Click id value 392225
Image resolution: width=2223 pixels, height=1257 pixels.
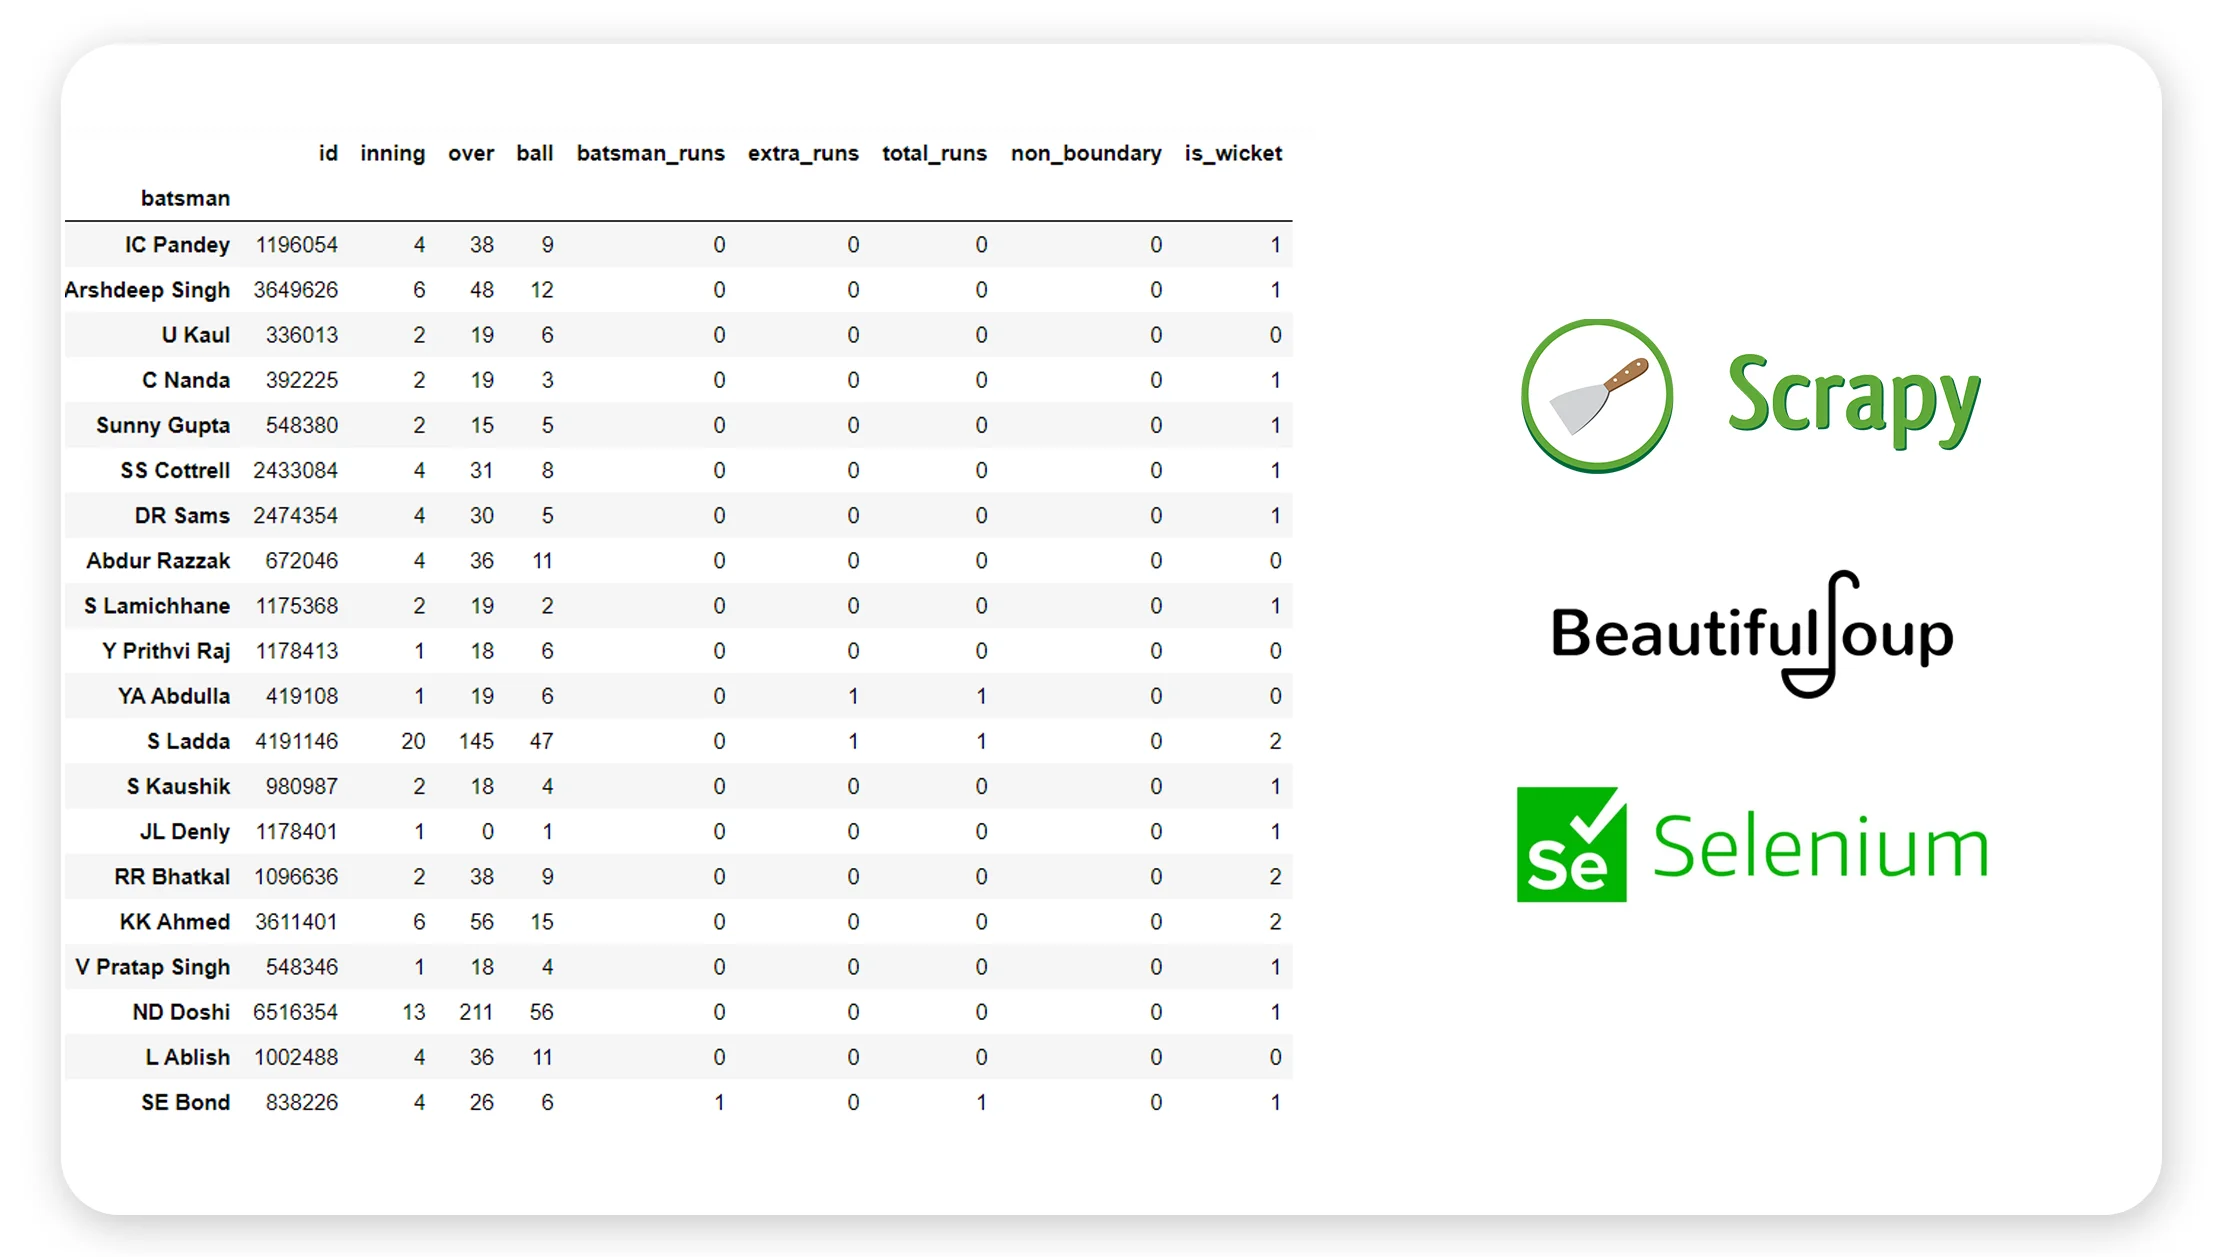[302, 380]
